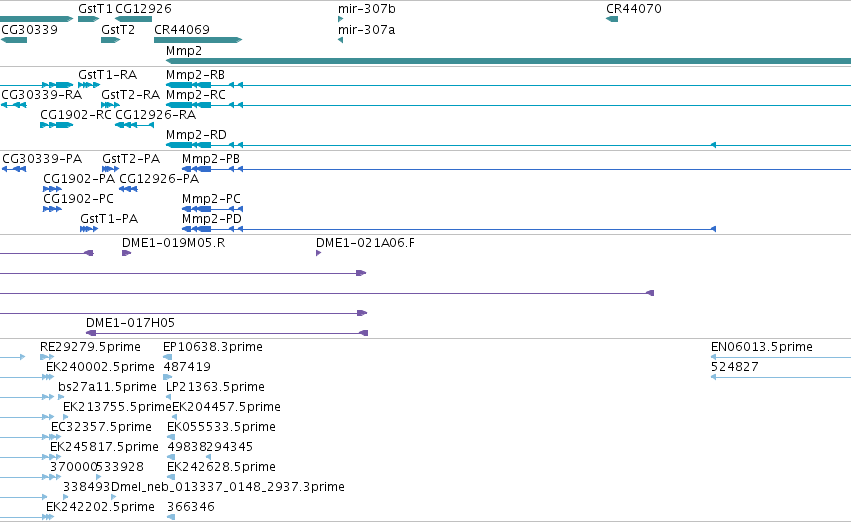Select the EK055533.5prime EST label
This screenshot has width=851, height=522.
(x=221, y=427)
